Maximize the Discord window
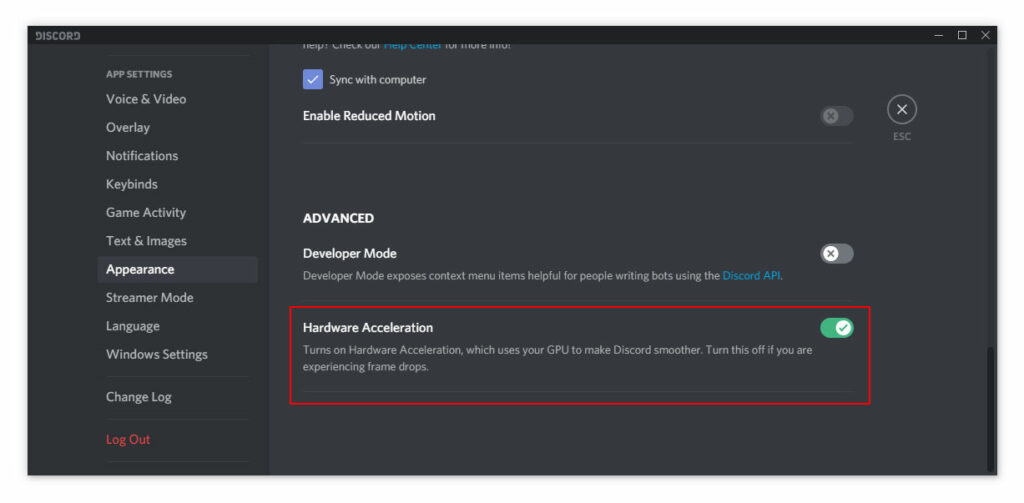1024x503 pixels. coord(962,35)
